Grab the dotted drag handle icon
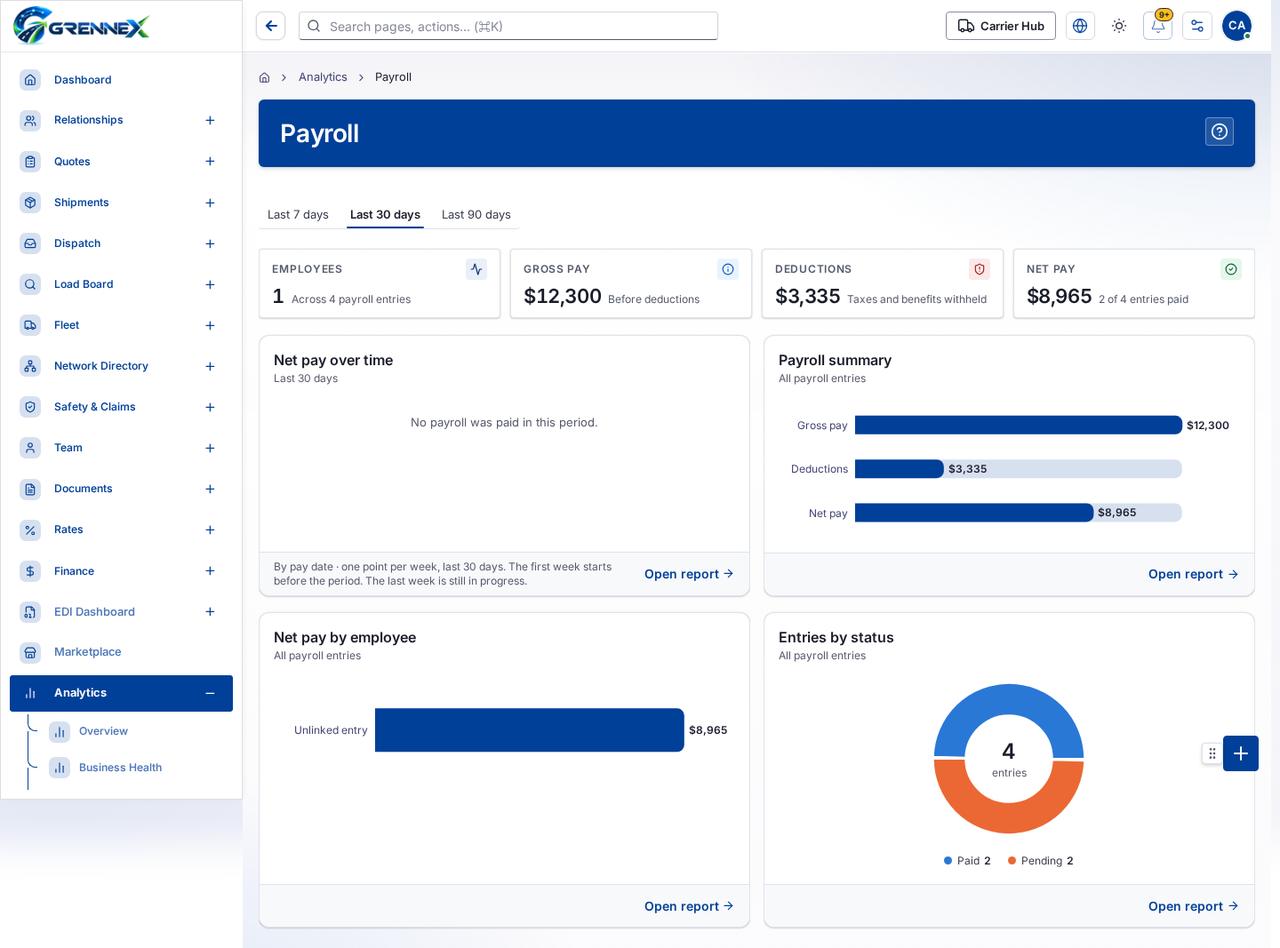The height and width of the screenshot is (948, 1280). (x=1212, y=753)
